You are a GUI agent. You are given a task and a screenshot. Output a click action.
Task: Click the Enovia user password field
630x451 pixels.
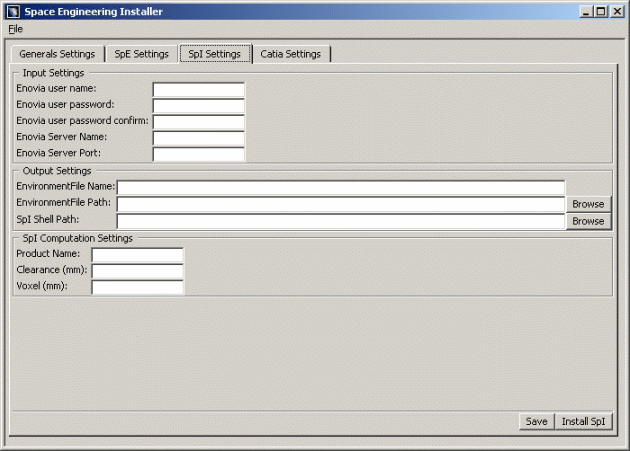(198, 105)
